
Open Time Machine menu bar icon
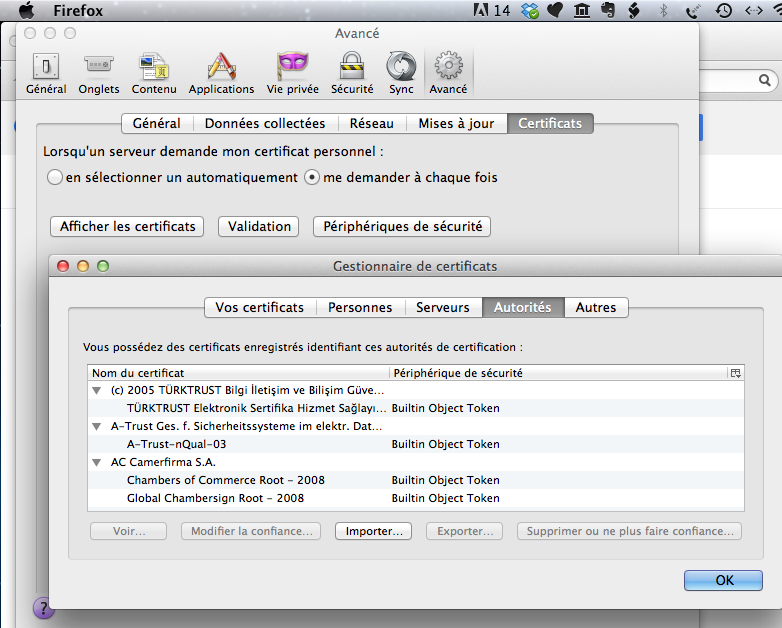click(x=724, y=10)
